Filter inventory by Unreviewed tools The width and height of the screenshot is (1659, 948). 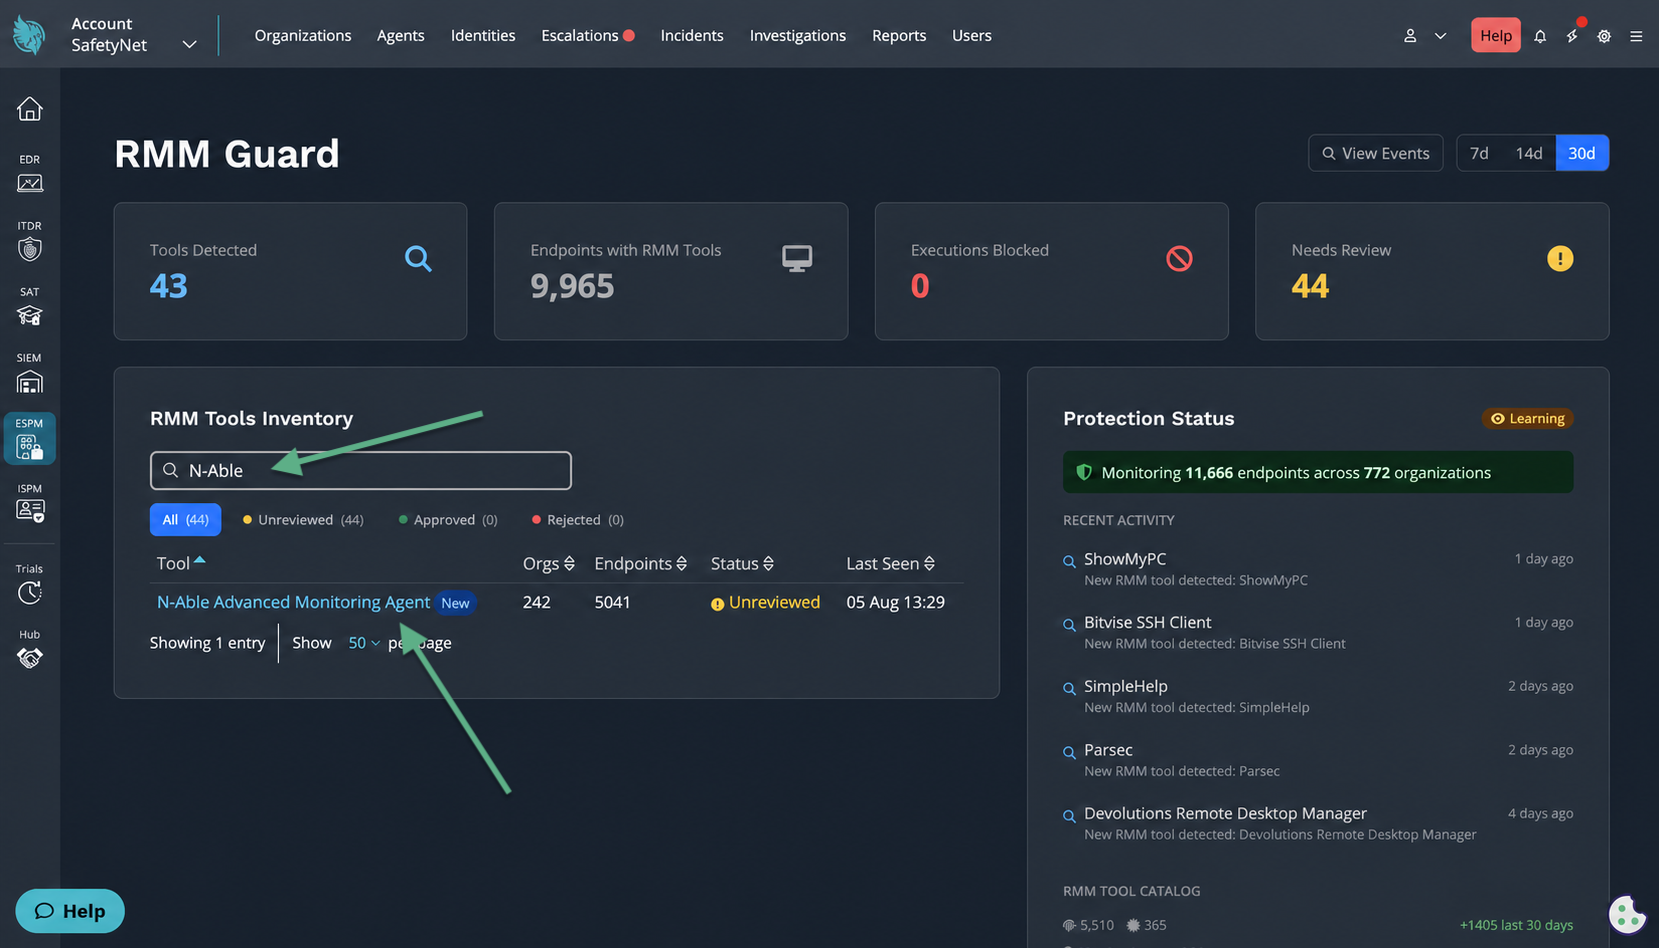[x=303, y=520]
